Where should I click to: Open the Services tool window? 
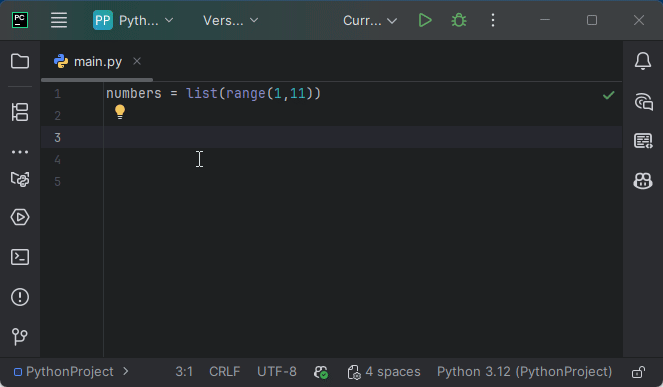pos(20,217)
